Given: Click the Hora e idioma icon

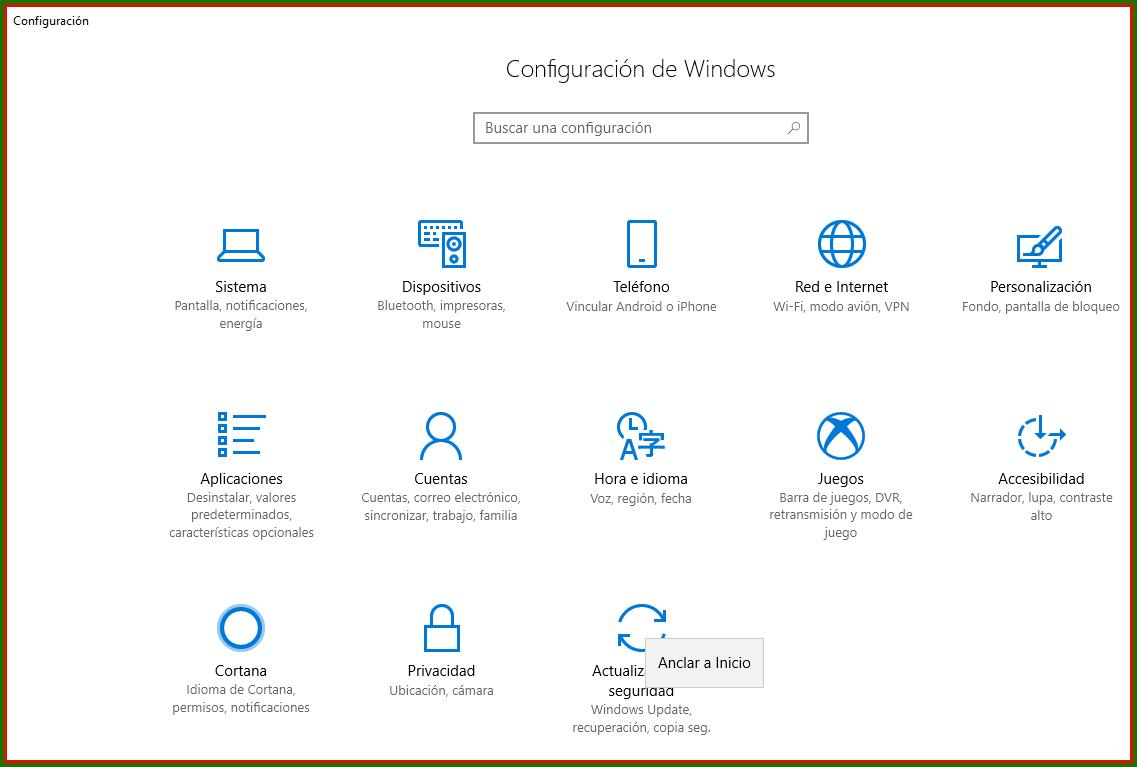Looking at the screenshot, I should [640, 434].
